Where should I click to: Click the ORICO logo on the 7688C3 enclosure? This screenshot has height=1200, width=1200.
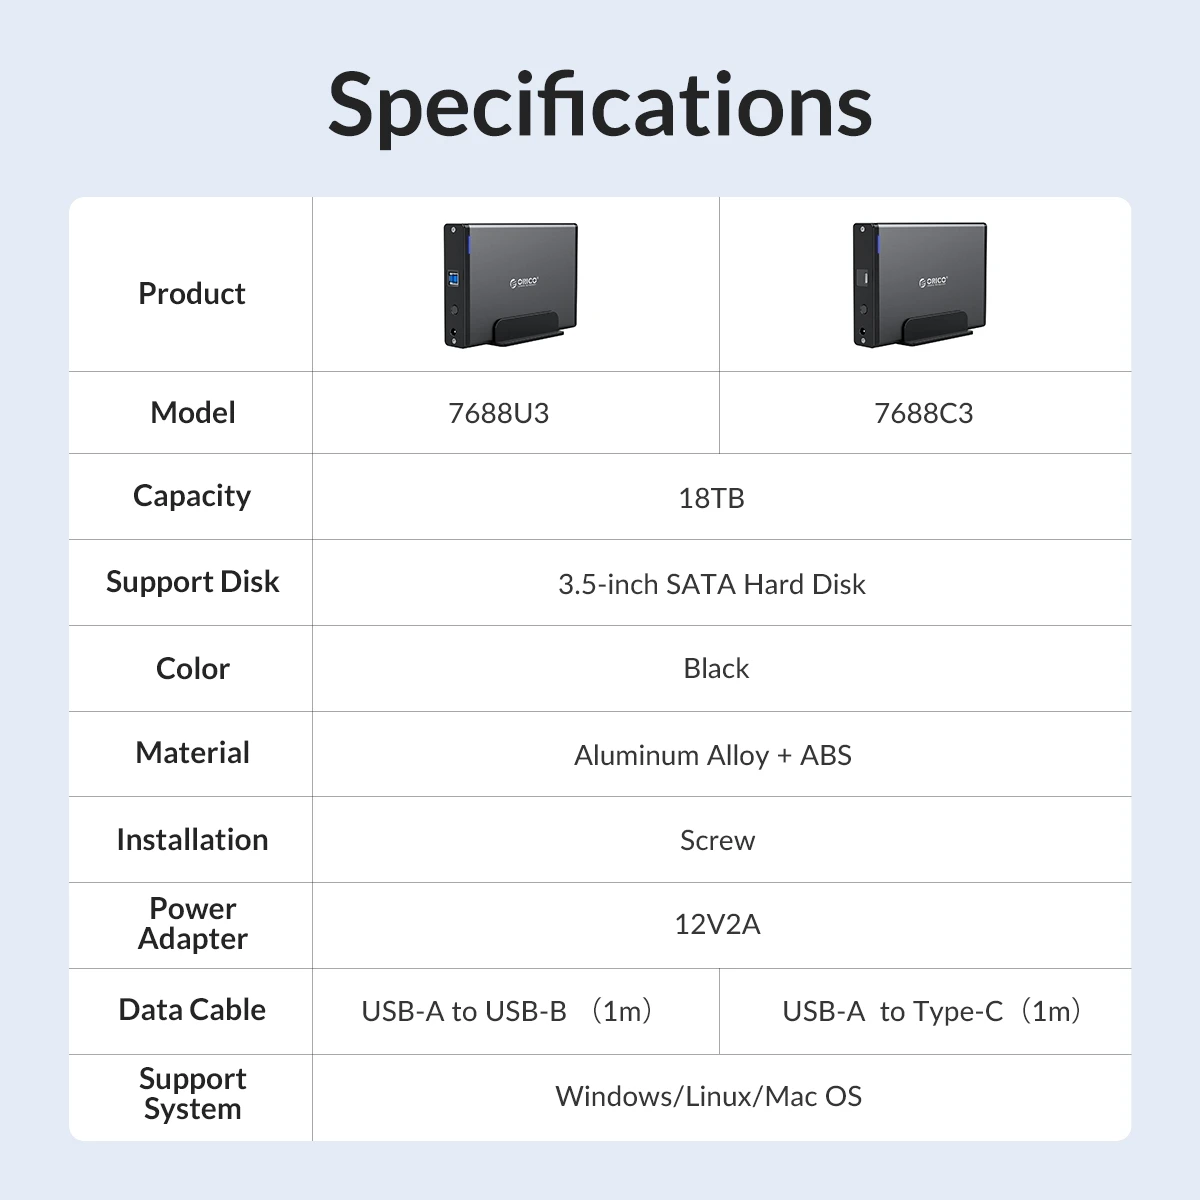[x=933, y=282]
